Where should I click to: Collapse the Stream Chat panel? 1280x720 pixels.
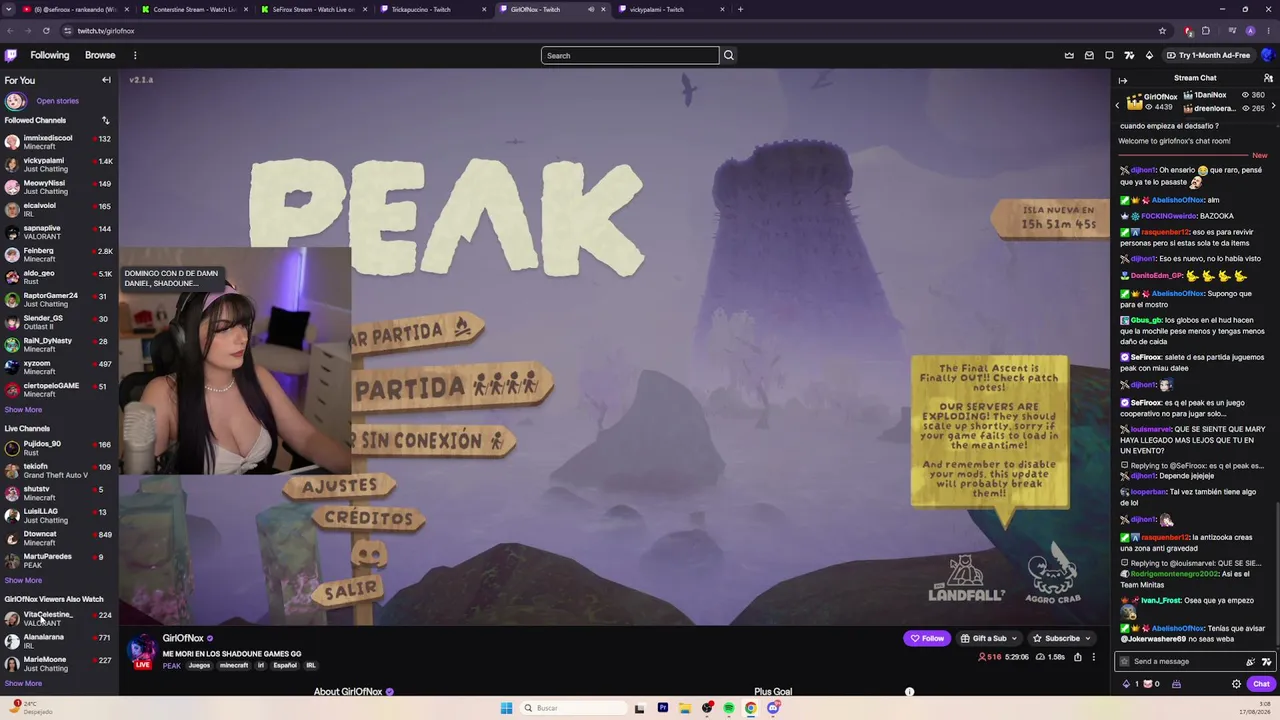click(1123, 80)
